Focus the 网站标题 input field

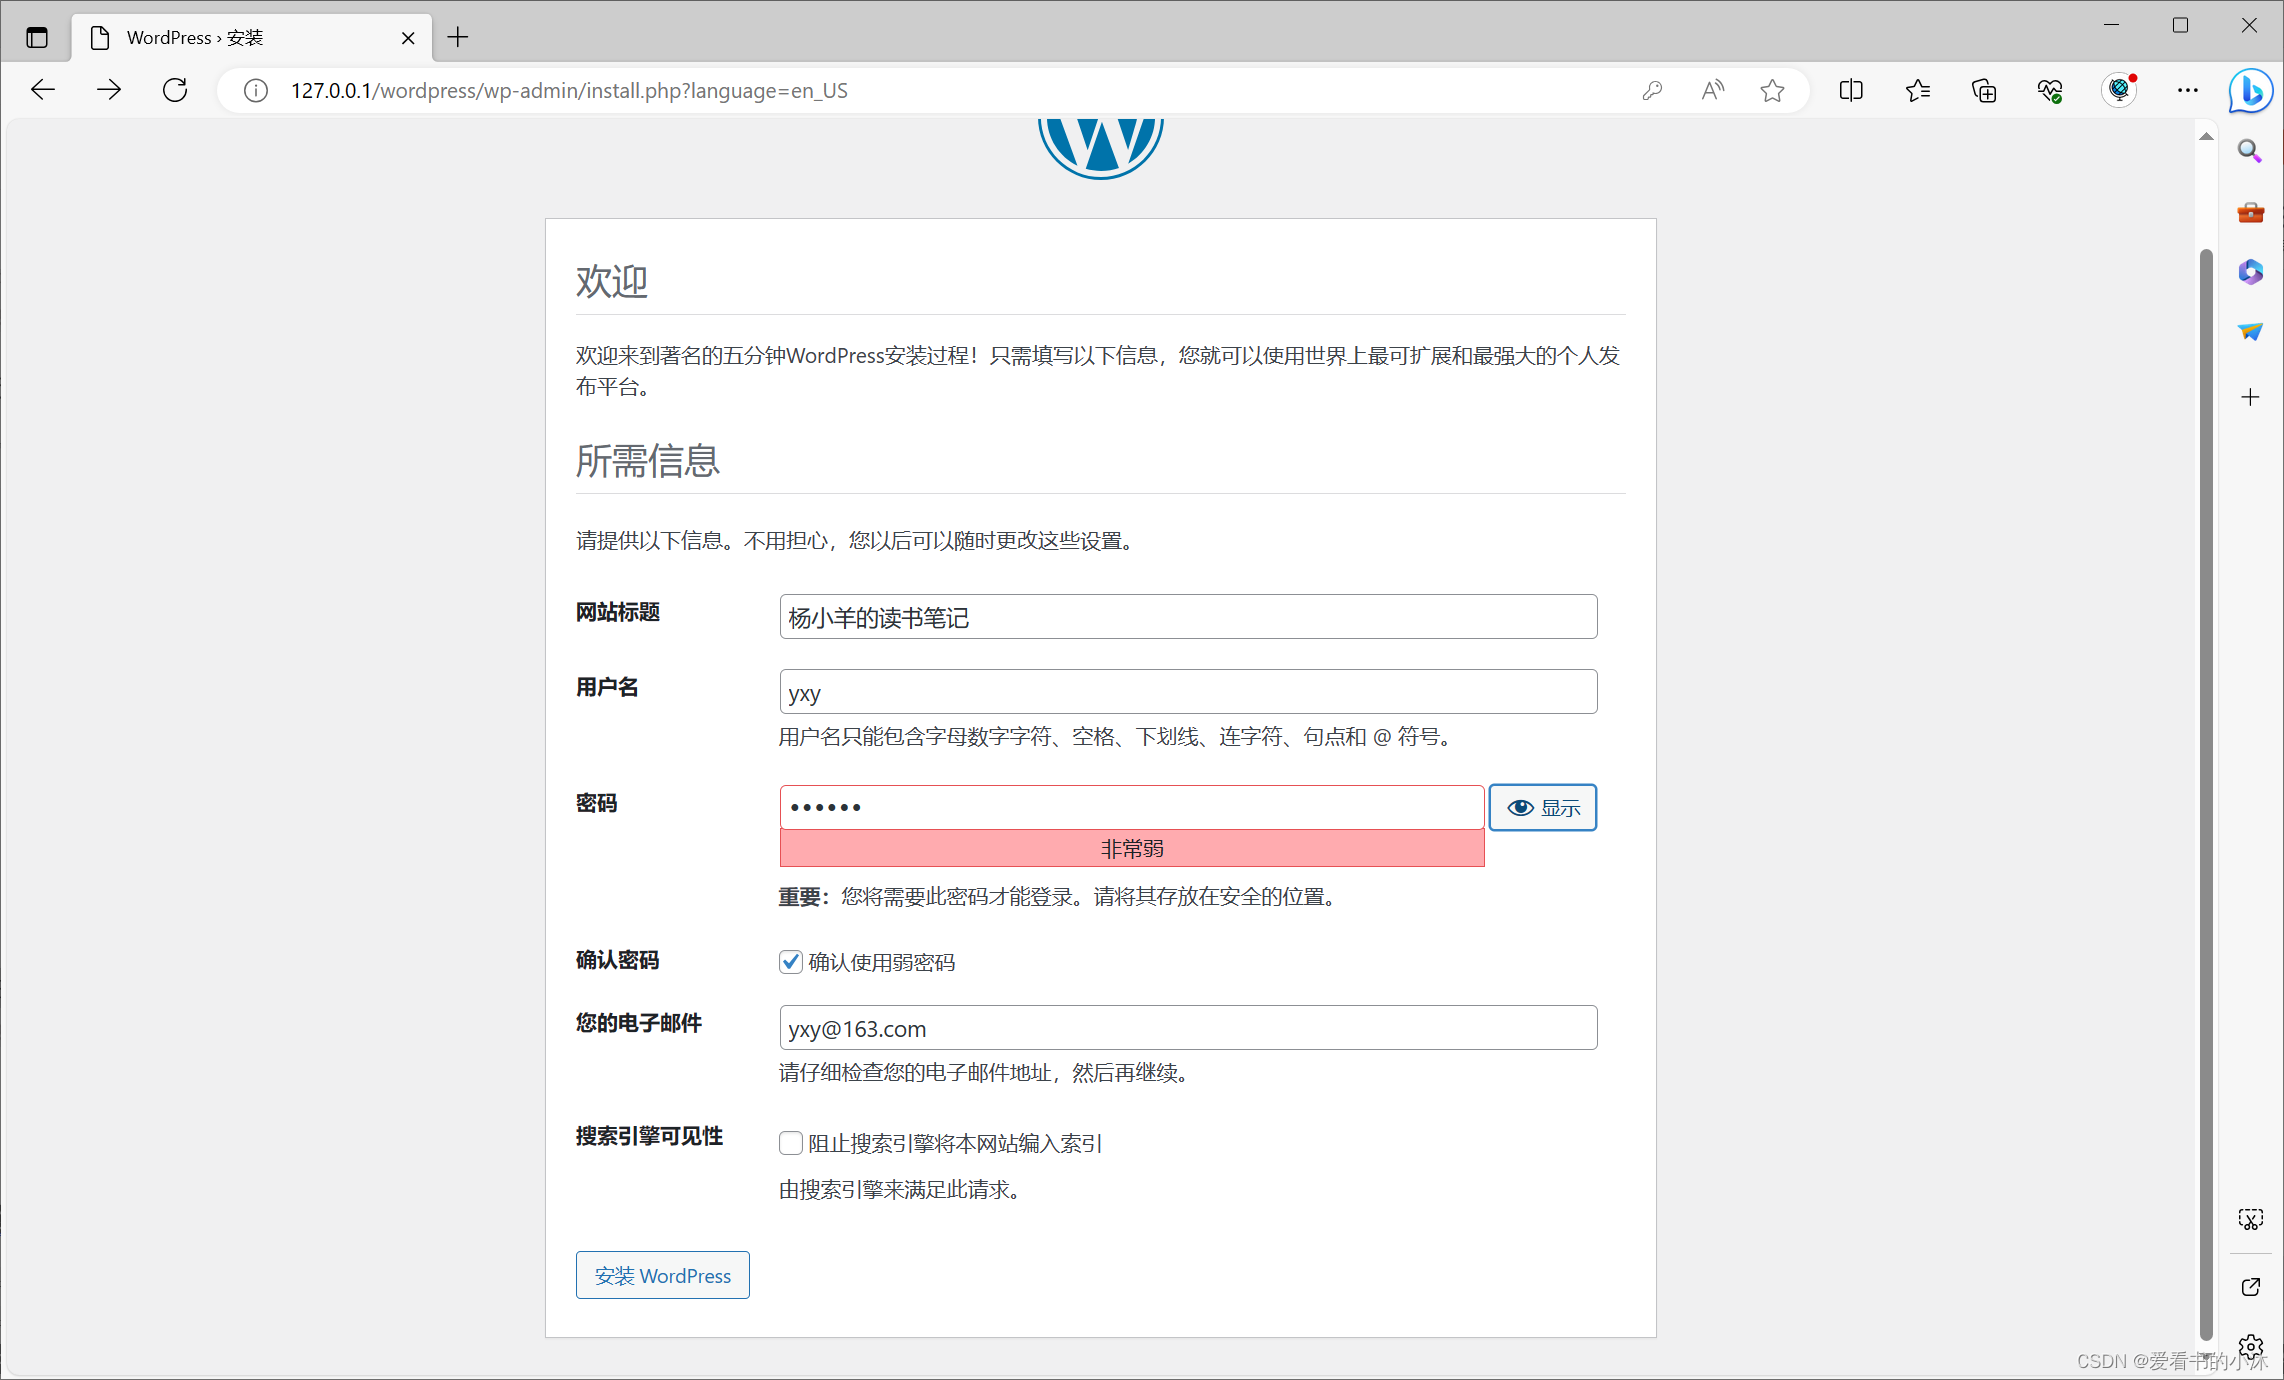(x=1188, y=617)
